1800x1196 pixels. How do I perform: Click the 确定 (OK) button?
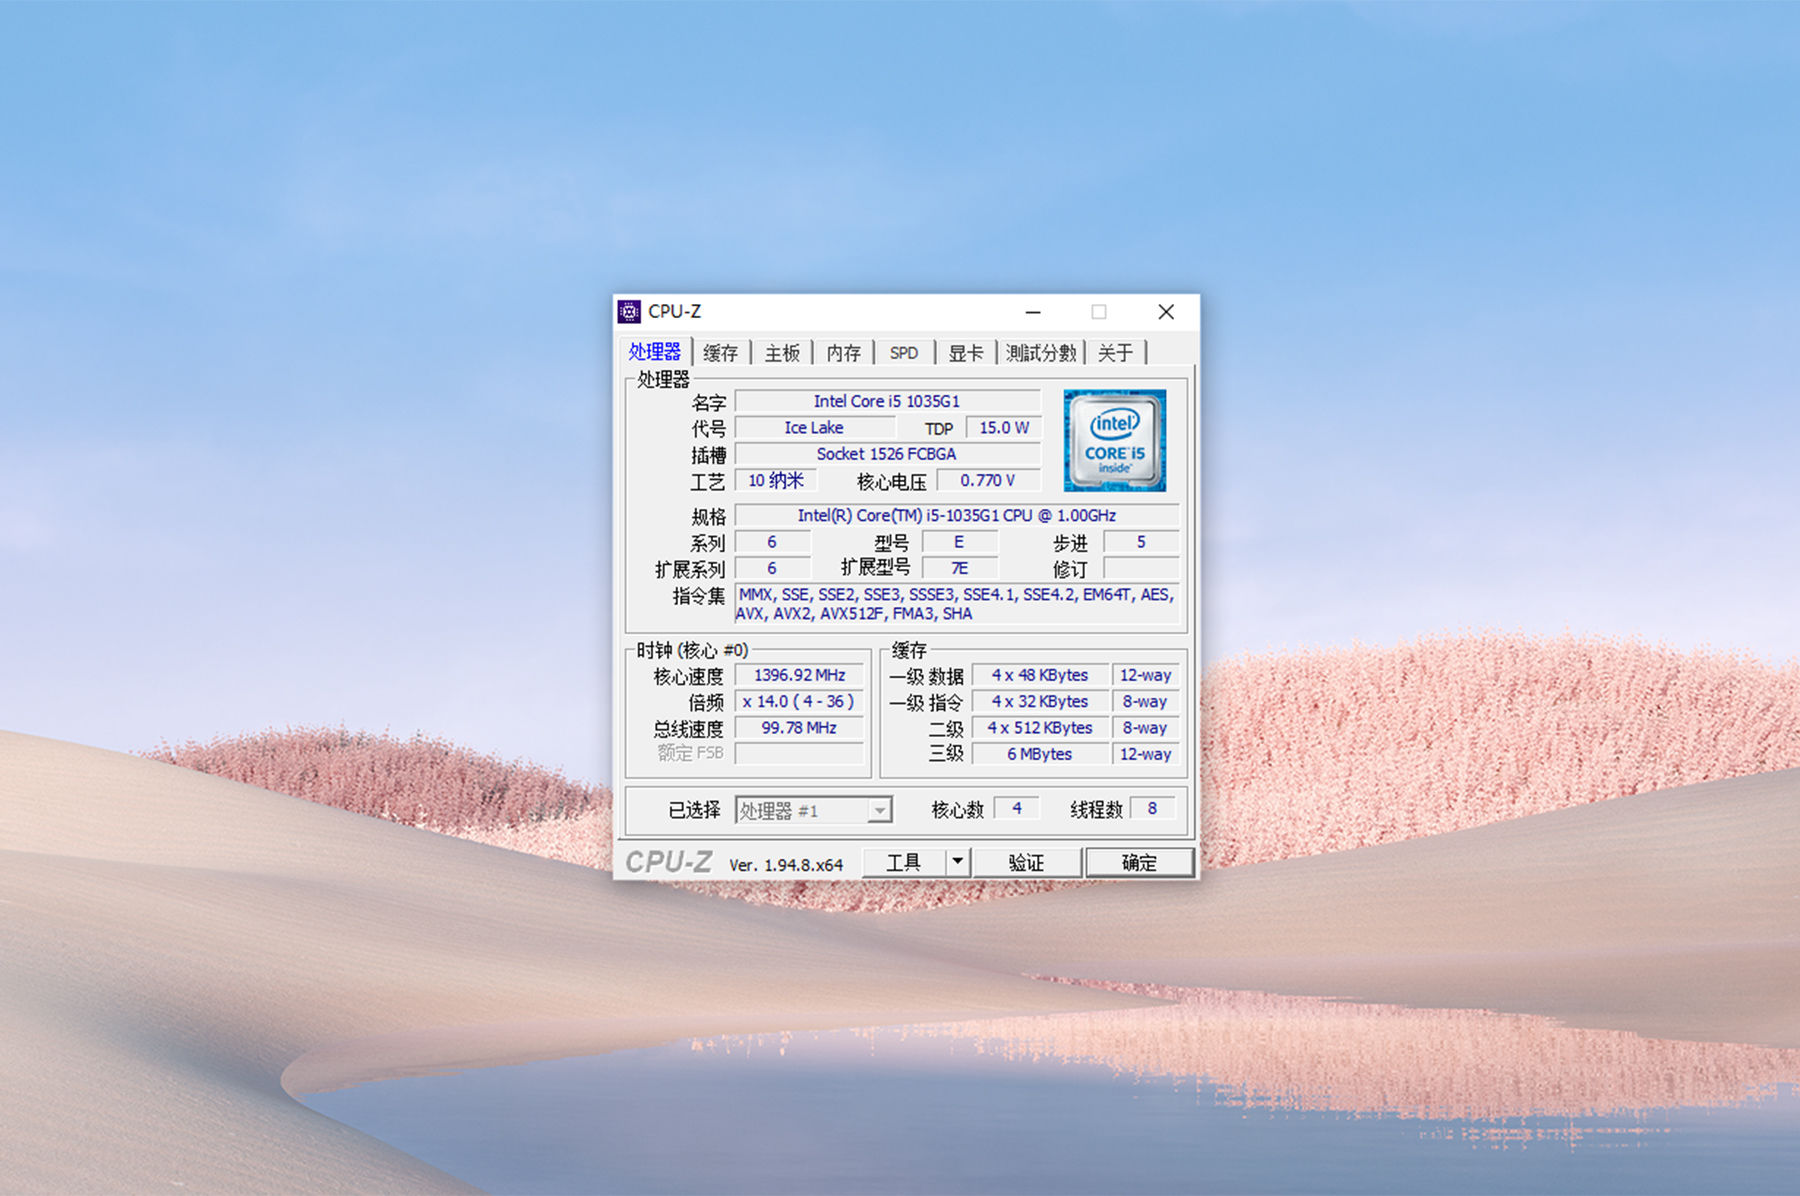point(1140,861)
